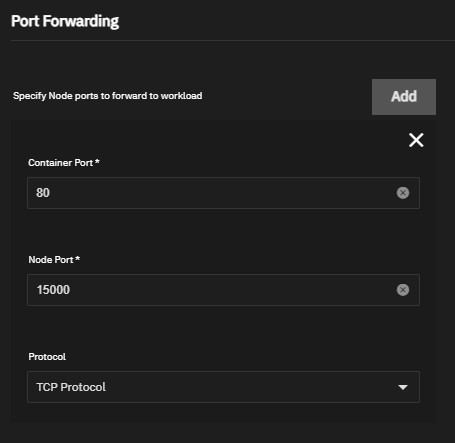455x443 pixels.
Task: Select the Container Port label
Action: pos(60,163)
